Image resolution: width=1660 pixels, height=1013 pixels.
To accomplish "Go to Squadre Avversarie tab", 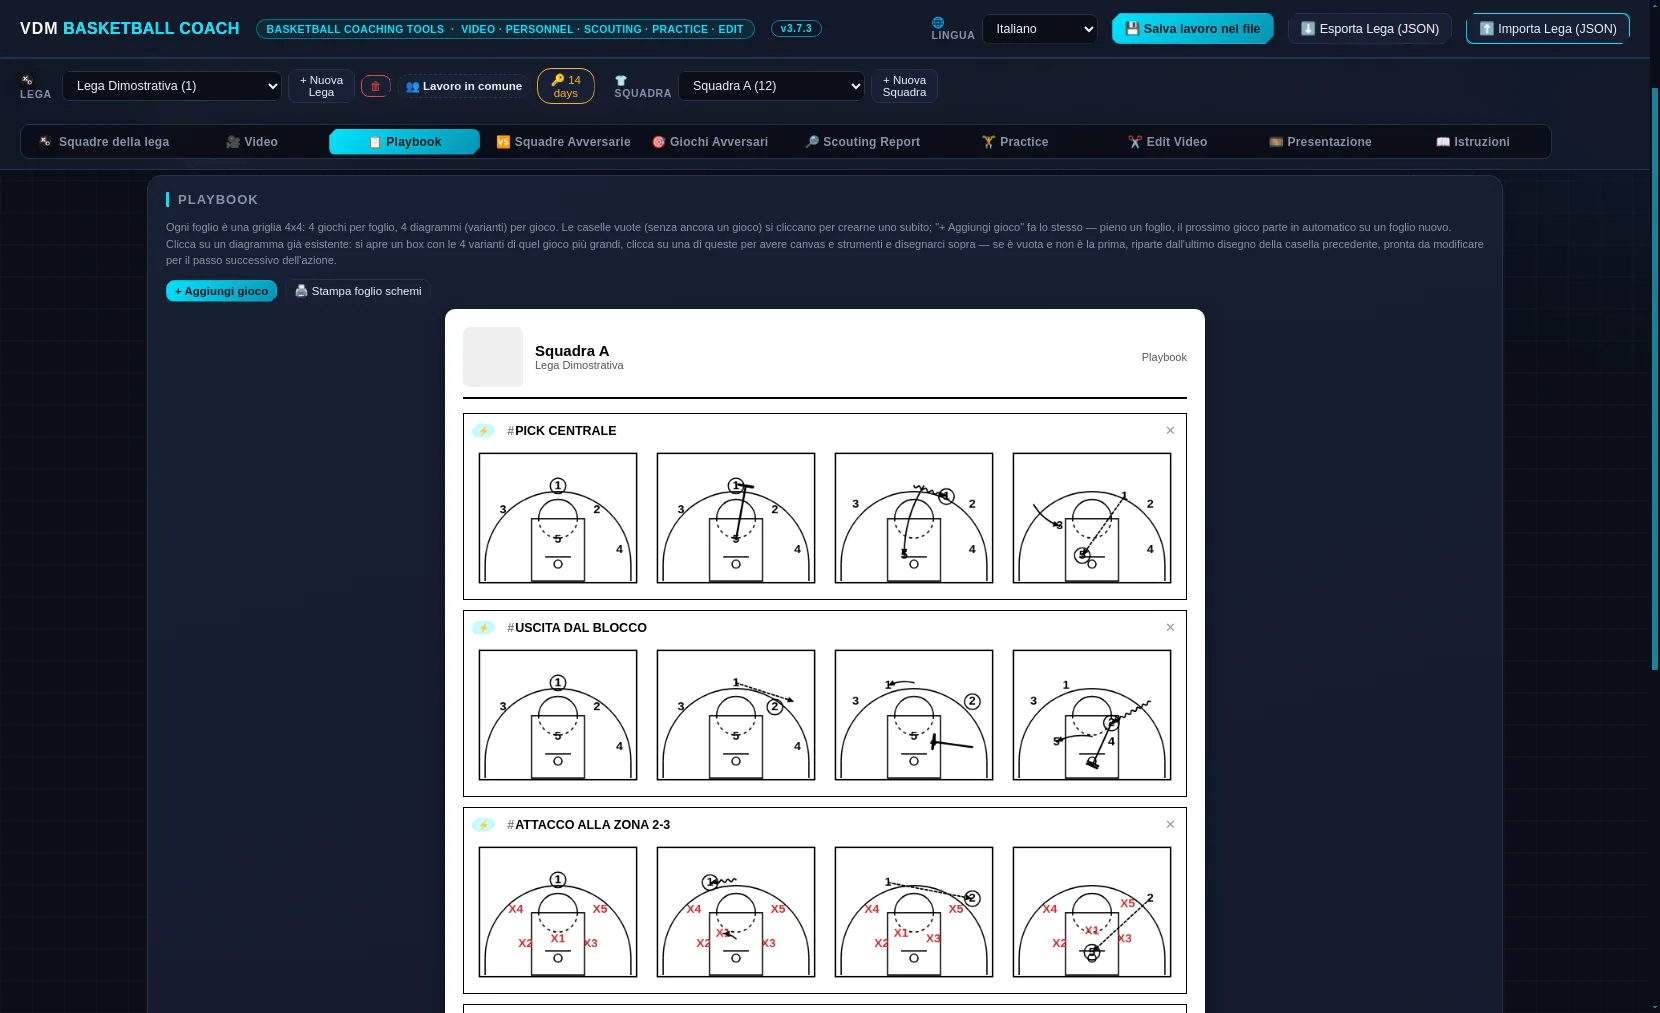I will pyautogui.click(x=563, y=142).
